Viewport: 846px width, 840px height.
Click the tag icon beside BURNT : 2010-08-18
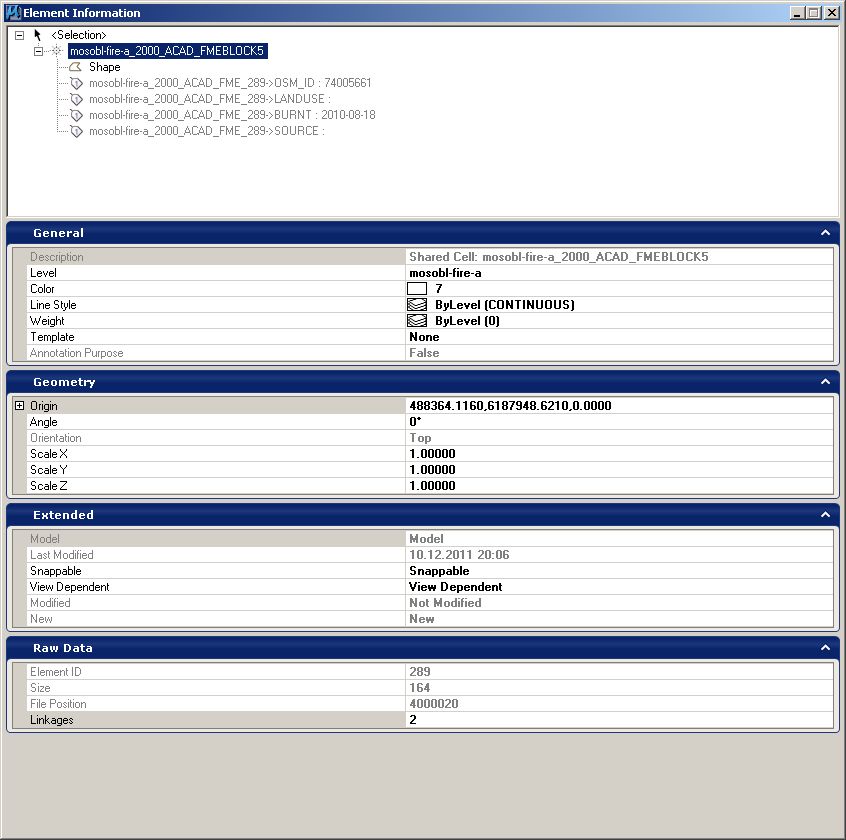pyautogui.click(x=76, y=115)
